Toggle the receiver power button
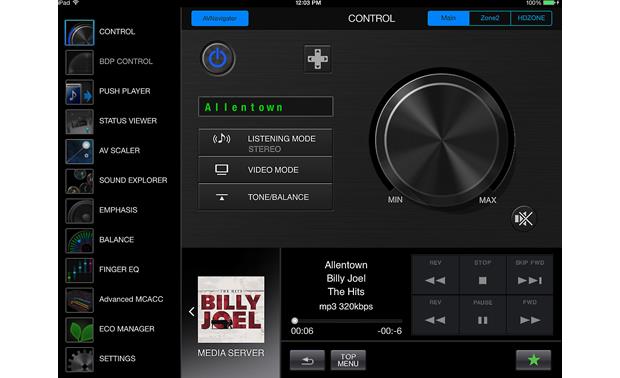620x378 pixels. coord(218,59)
